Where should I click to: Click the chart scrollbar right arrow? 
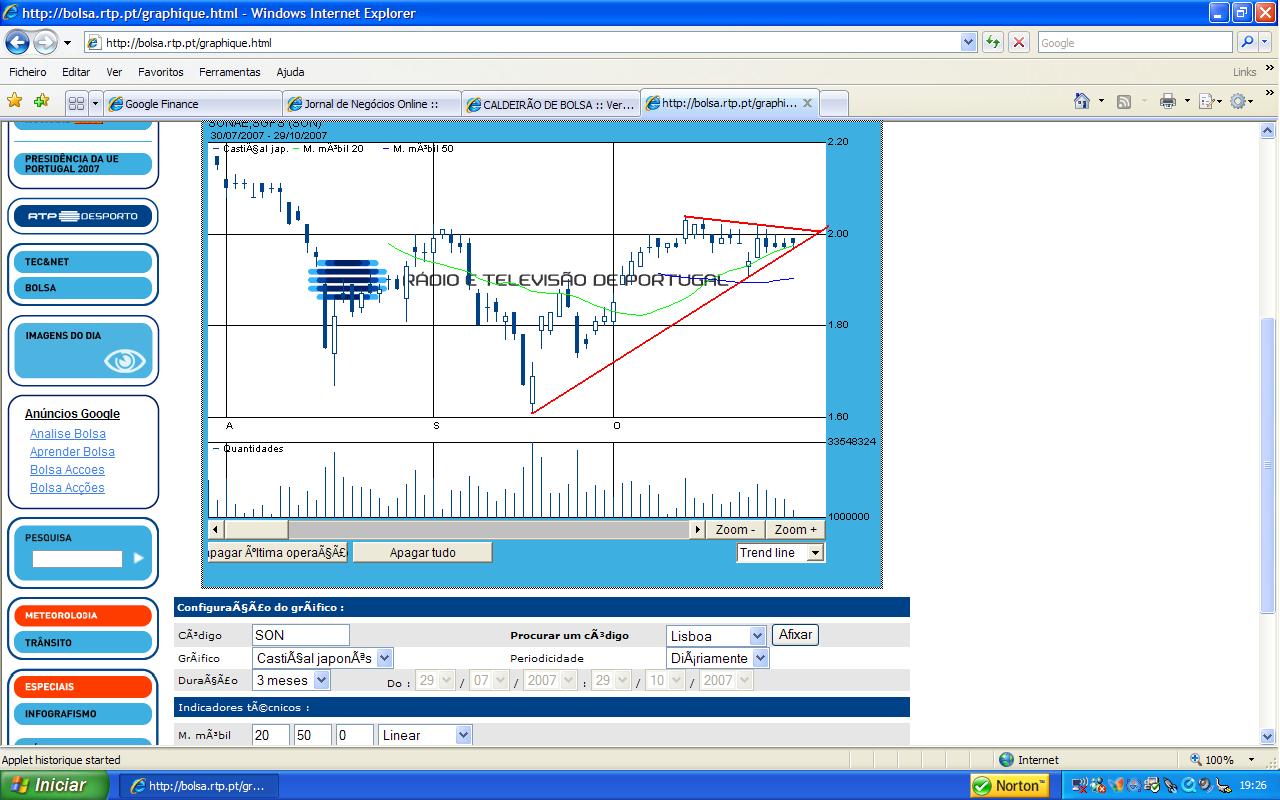698,529
